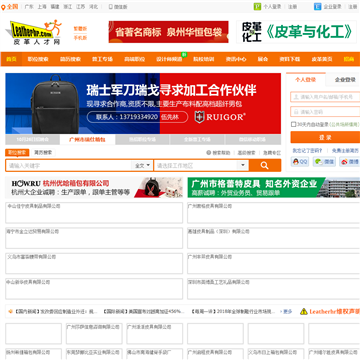Focus the login username input field

[x=325, y=97]
